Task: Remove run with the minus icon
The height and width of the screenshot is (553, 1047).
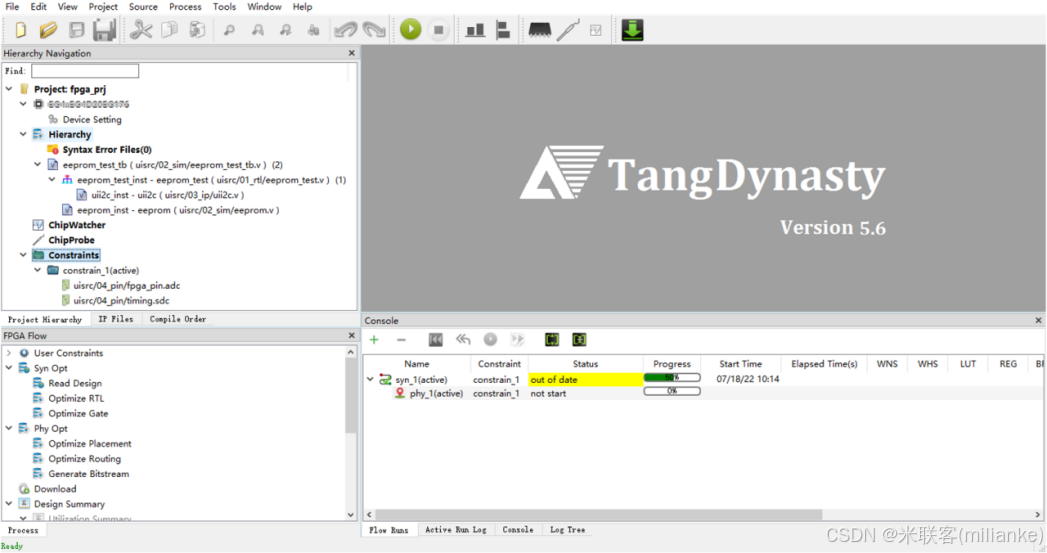Action: (x=401, y=340)
